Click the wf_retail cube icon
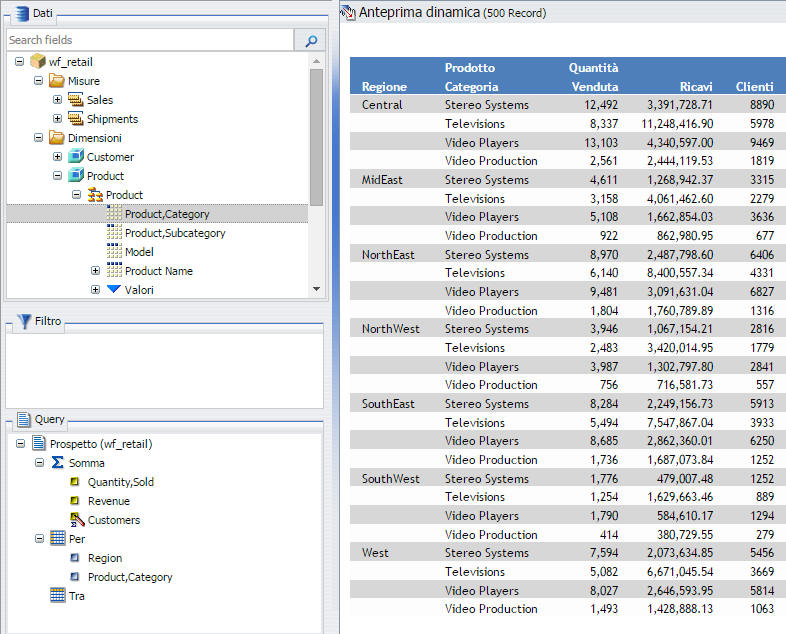The width and height of the screenshot is (786, 634). (x=38, y=62)
